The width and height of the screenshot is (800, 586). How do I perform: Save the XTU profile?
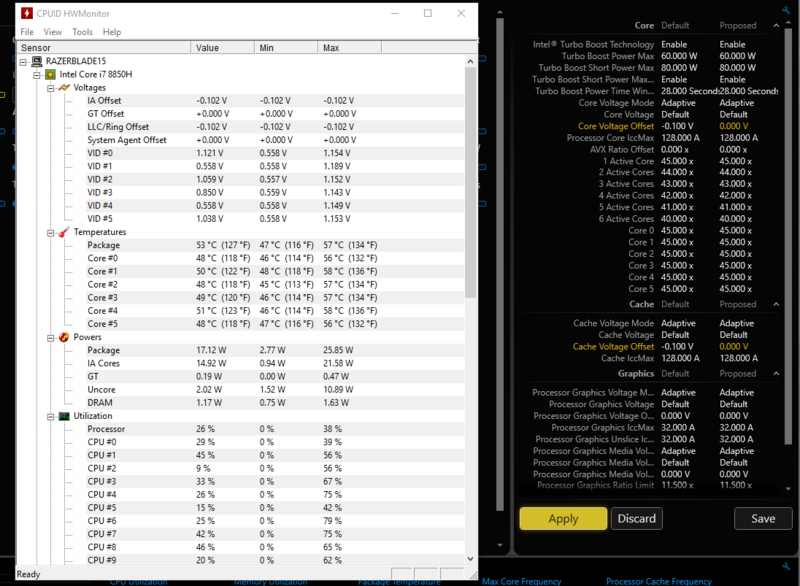pyautogui.click(x=763, y=519)
